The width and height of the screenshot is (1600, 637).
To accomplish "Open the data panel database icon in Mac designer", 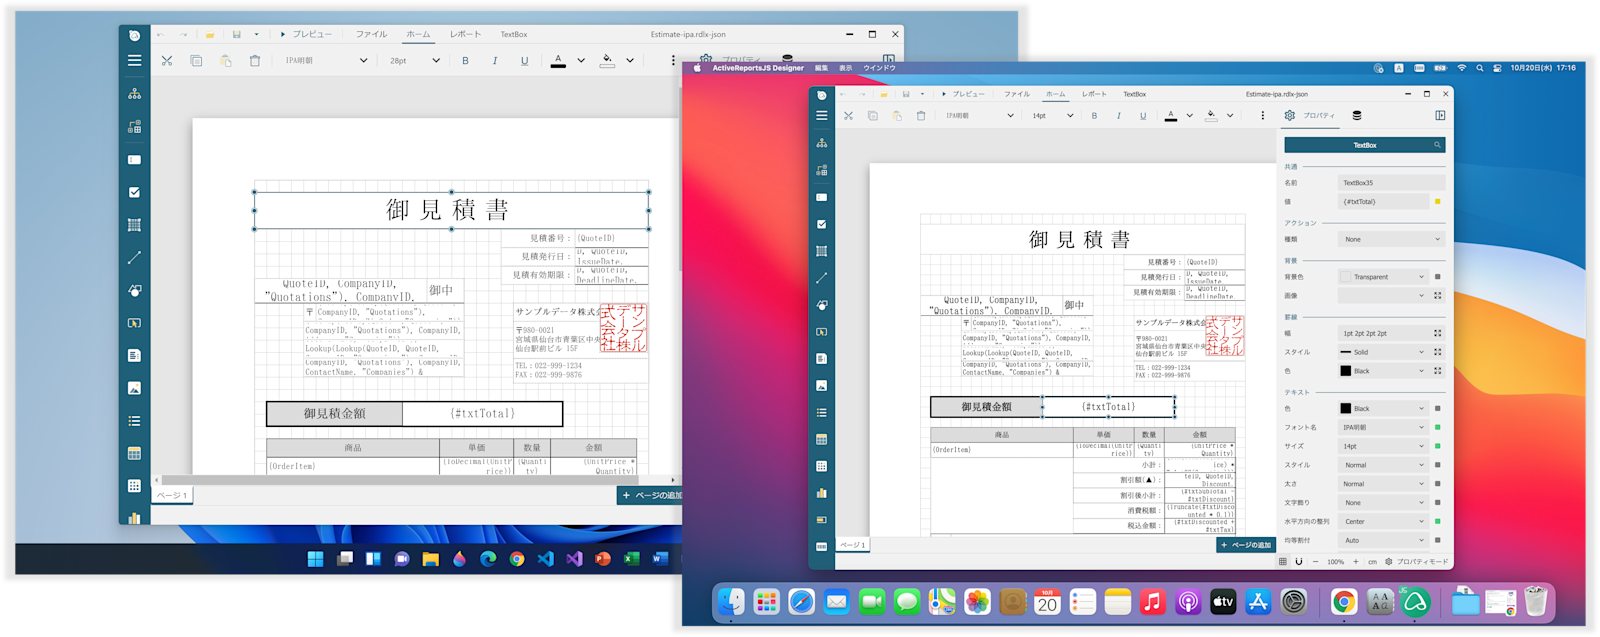I will [x=1357, y=116].
